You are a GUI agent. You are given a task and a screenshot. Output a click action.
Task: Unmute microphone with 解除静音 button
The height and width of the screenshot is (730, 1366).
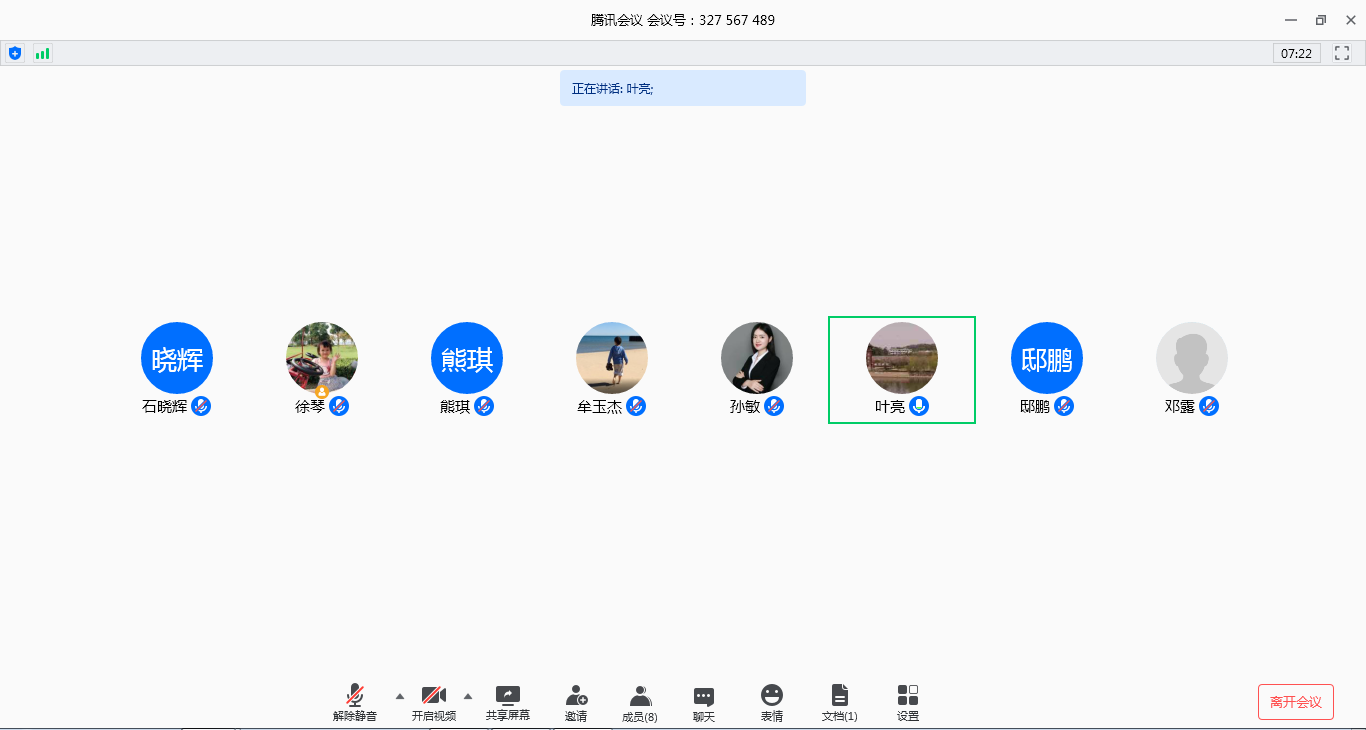(355, 703)
